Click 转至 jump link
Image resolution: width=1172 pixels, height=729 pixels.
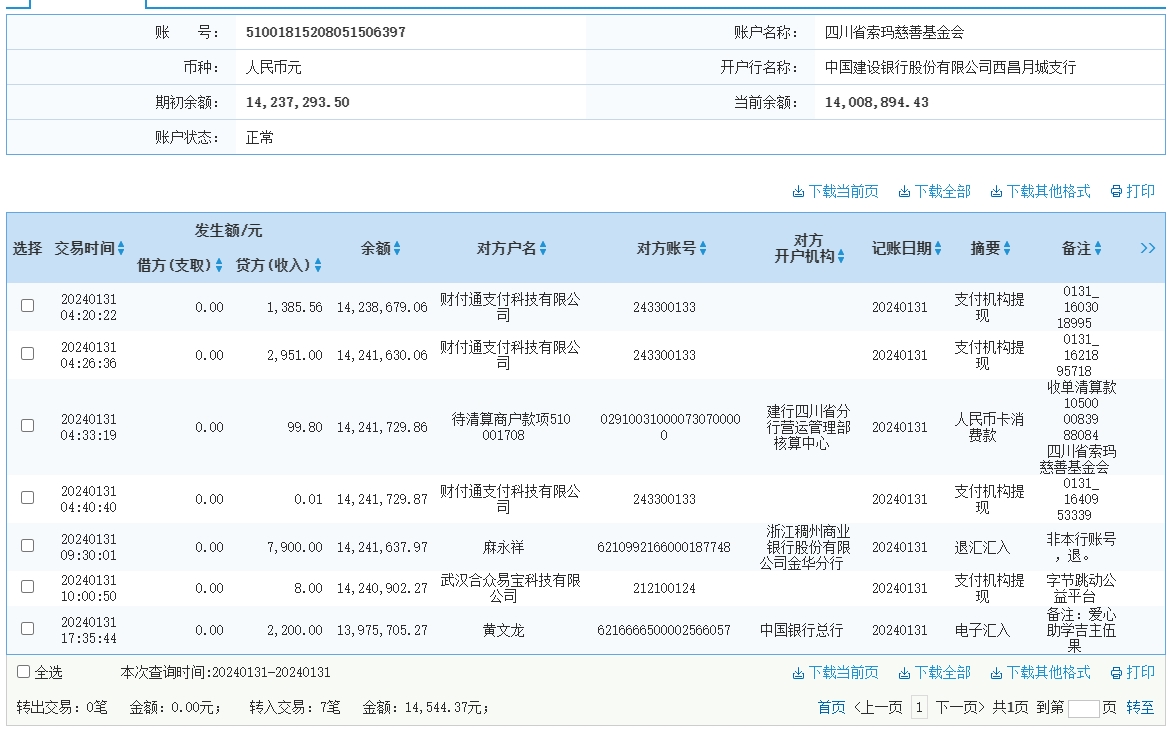1140,707
